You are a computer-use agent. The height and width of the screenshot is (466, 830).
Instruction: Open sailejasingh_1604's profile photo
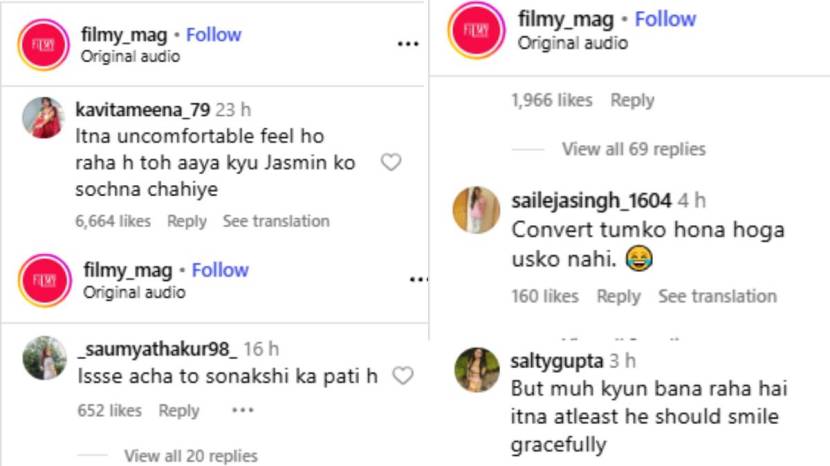point(476,210)
